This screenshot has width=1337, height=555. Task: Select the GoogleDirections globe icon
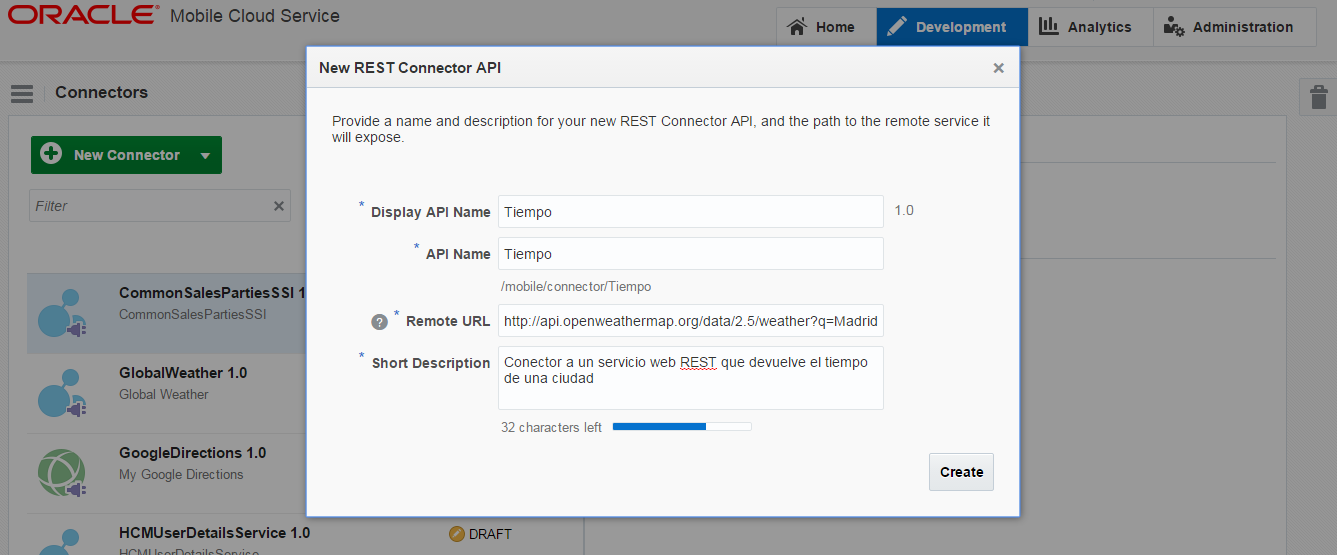coord(64,473)
